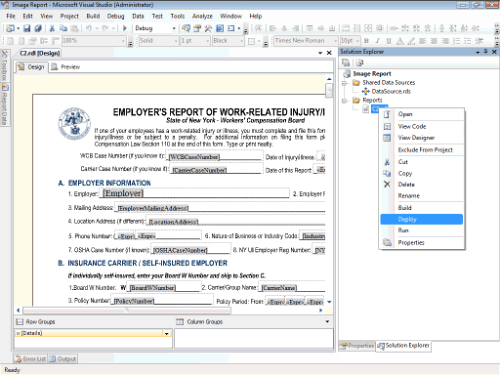
Task: Click the Properties Window toolbar icon
Action: (x=197, y=28)
